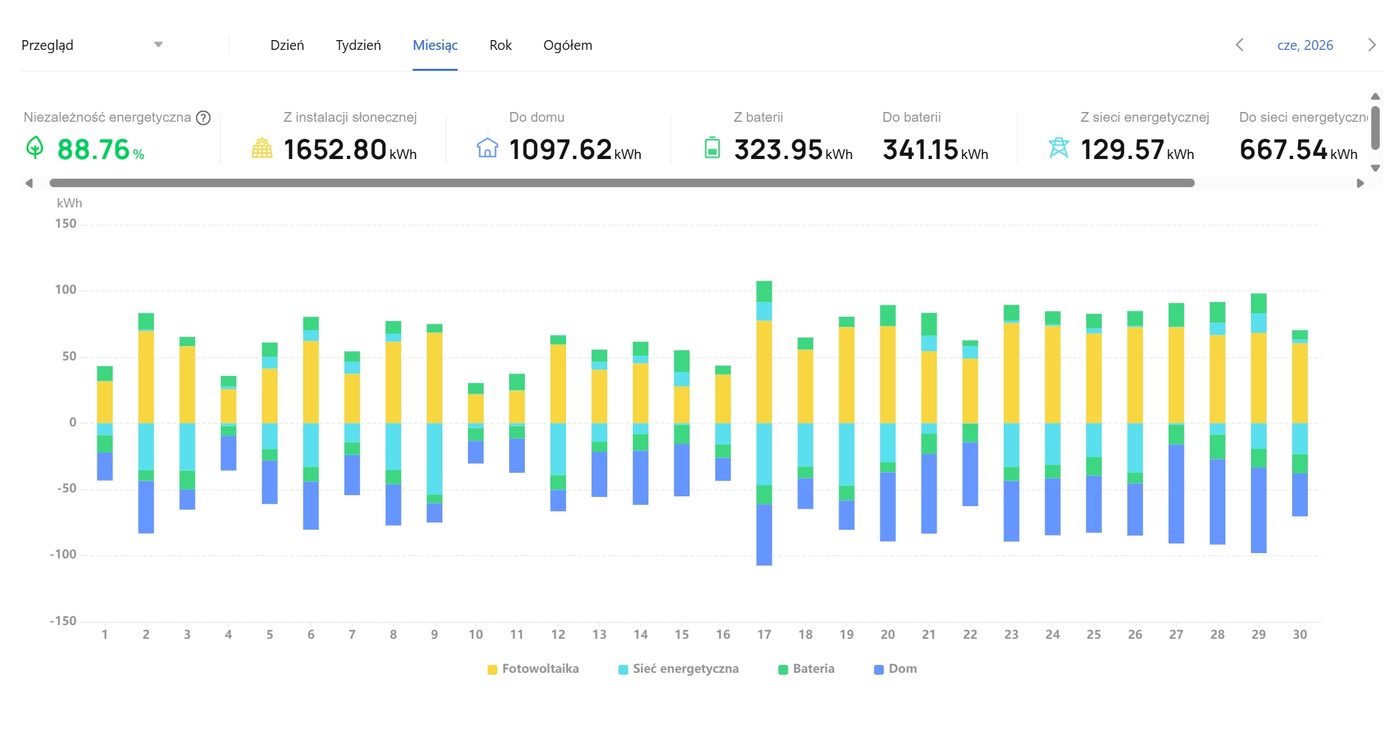Click the power grid pylon icon

tap(1058, 149)
